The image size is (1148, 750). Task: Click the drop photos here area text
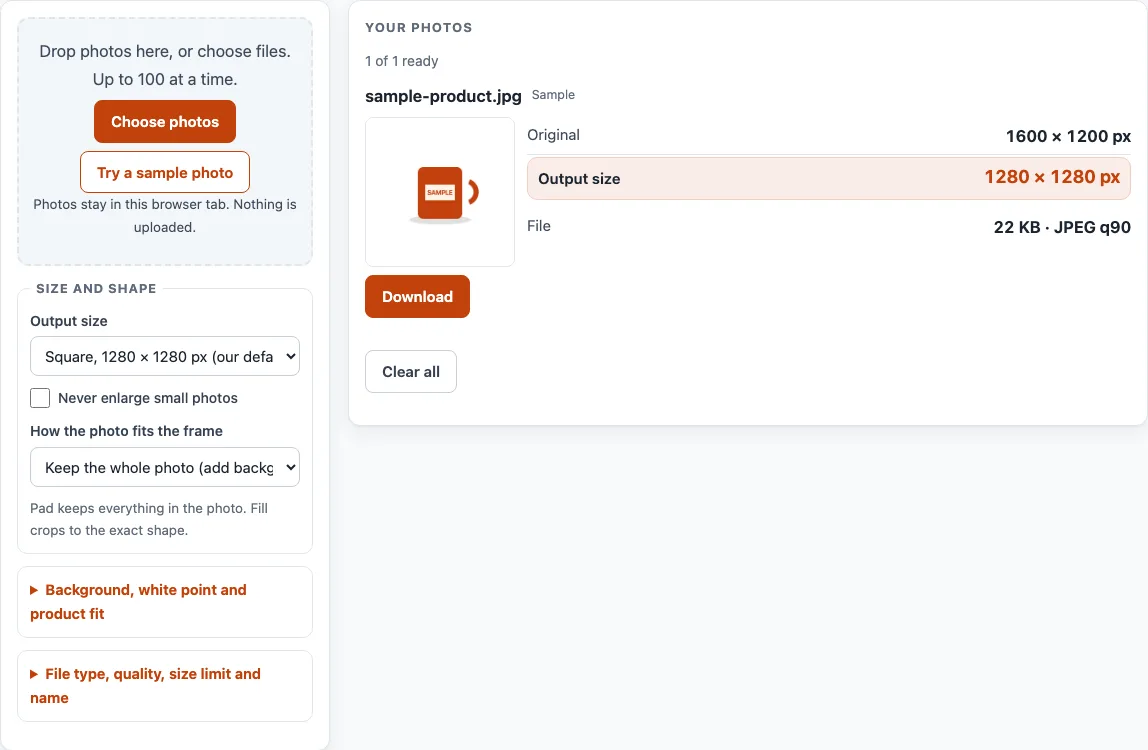165,65
